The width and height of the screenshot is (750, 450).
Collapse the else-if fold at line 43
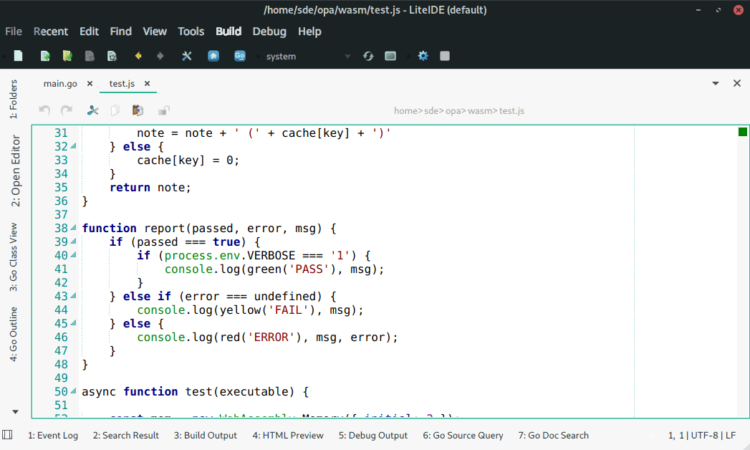click(x=73, y=296)
